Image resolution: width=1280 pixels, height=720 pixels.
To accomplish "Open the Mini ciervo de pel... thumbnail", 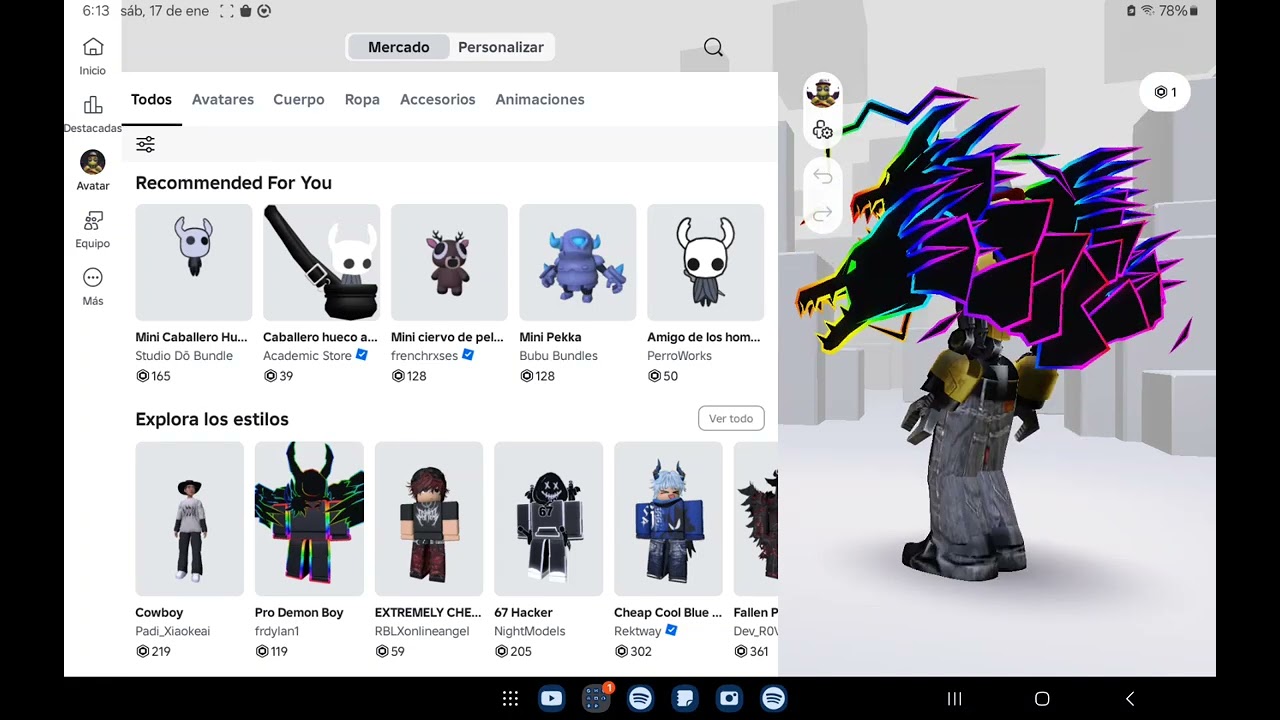I will pos(449,262).
